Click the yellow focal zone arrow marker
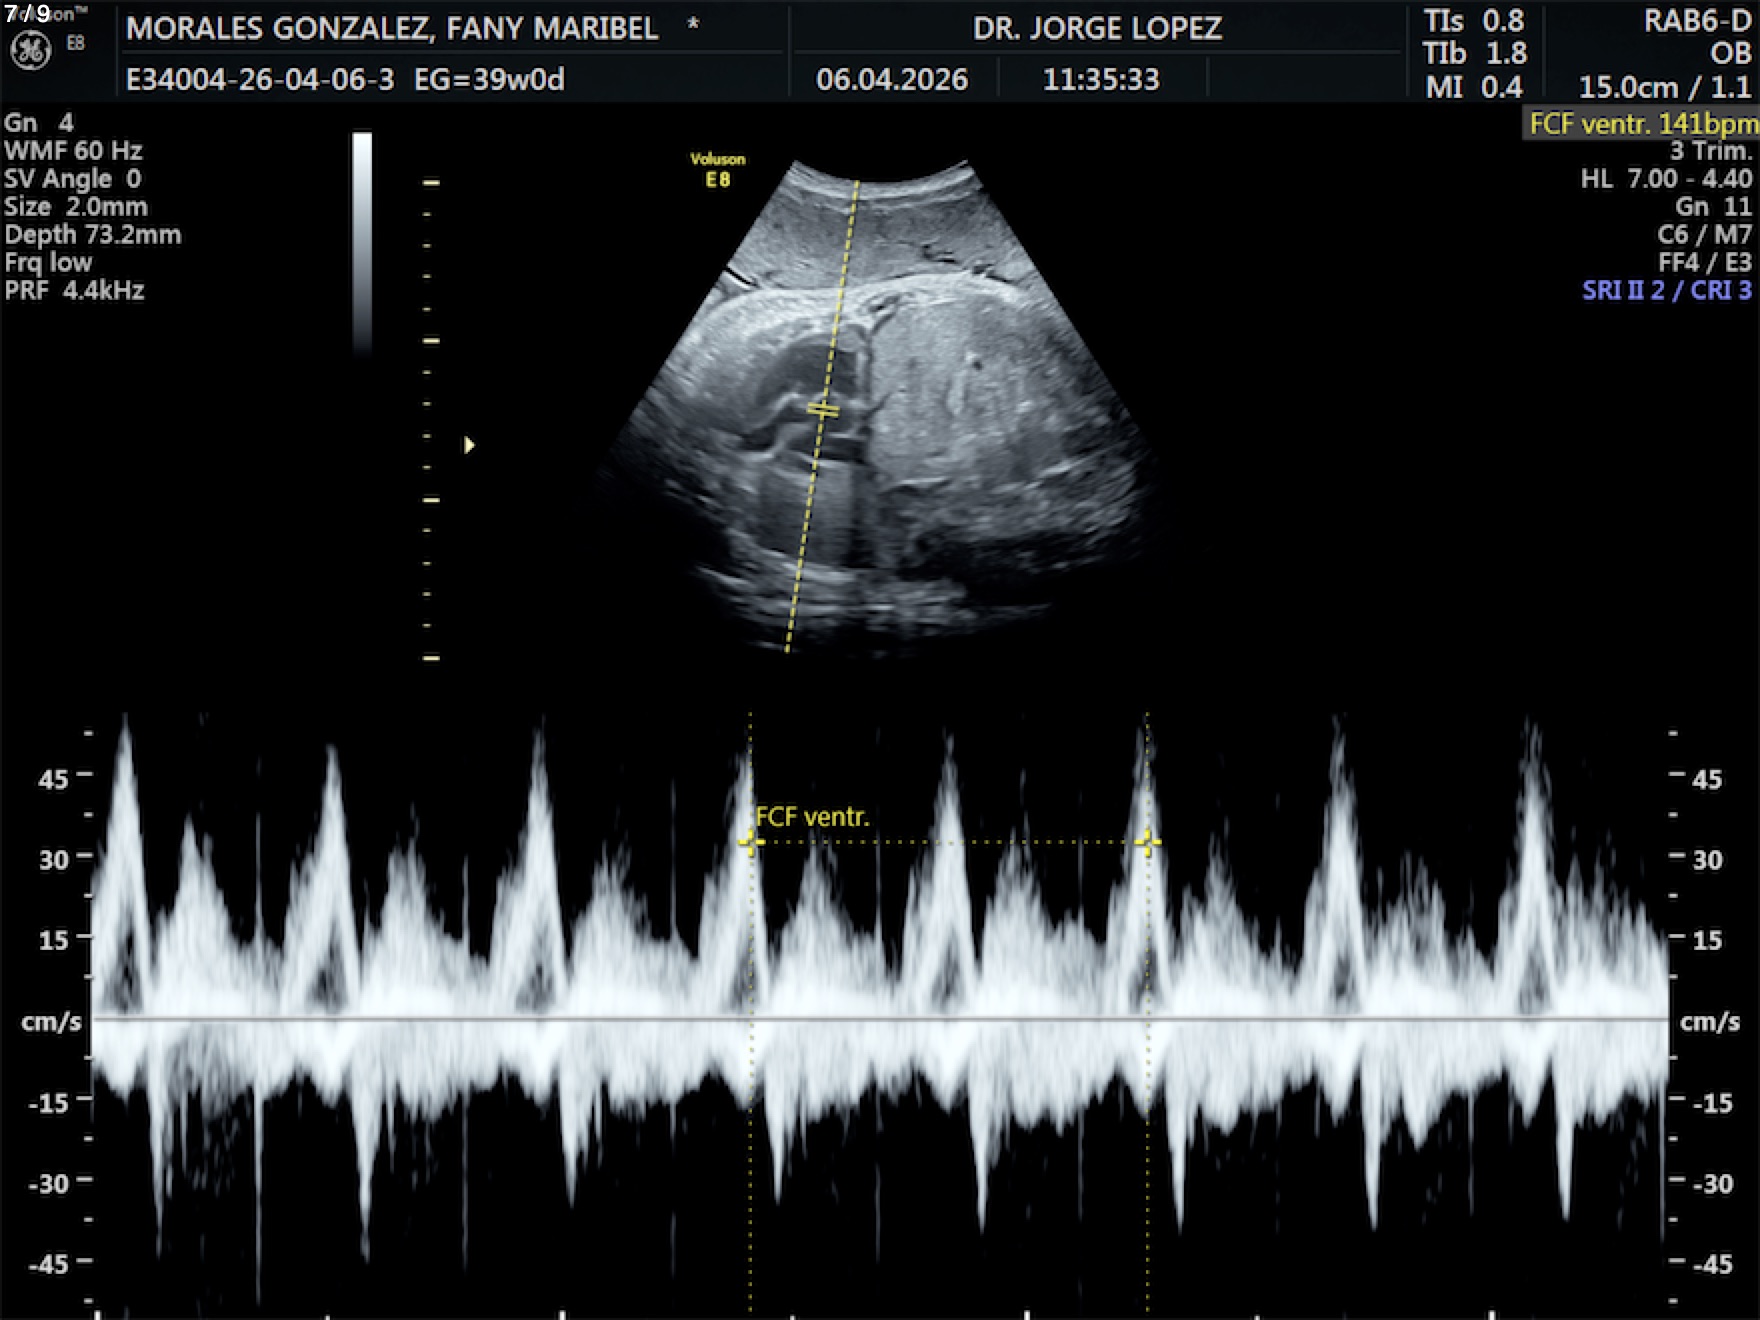This screenshot has width=1760, height=1320. [x=469, y=445]
